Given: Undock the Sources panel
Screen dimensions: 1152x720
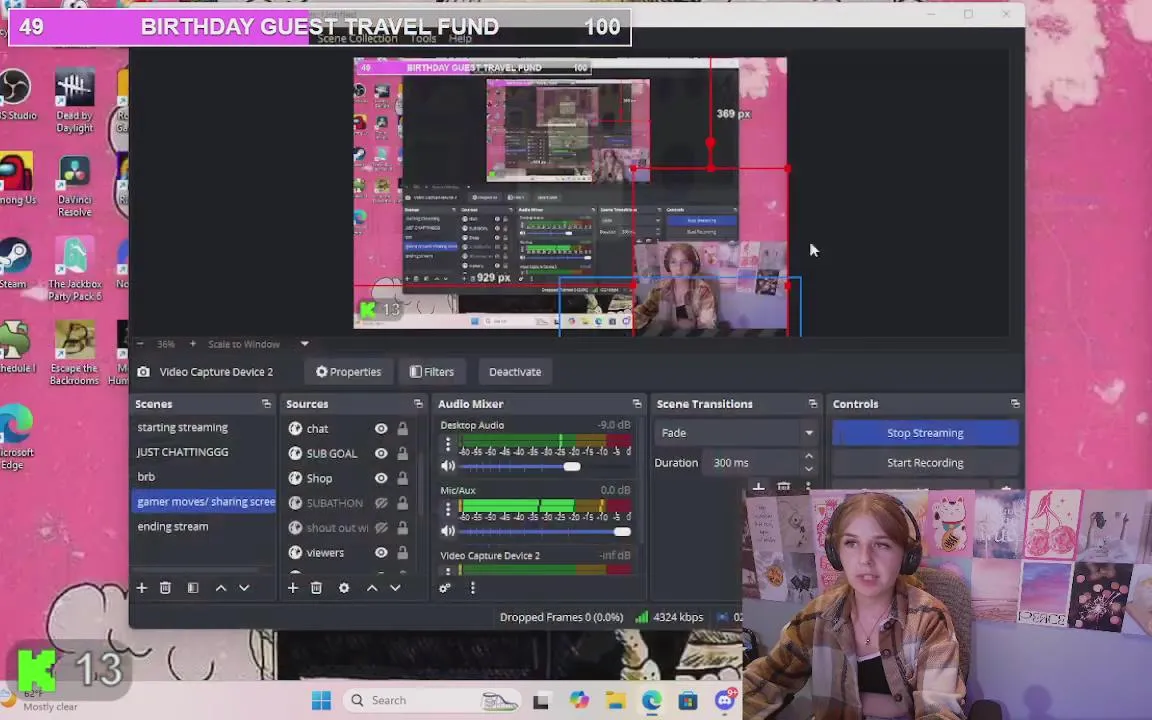Looking at the screenshot, I should tap(418, 403).
